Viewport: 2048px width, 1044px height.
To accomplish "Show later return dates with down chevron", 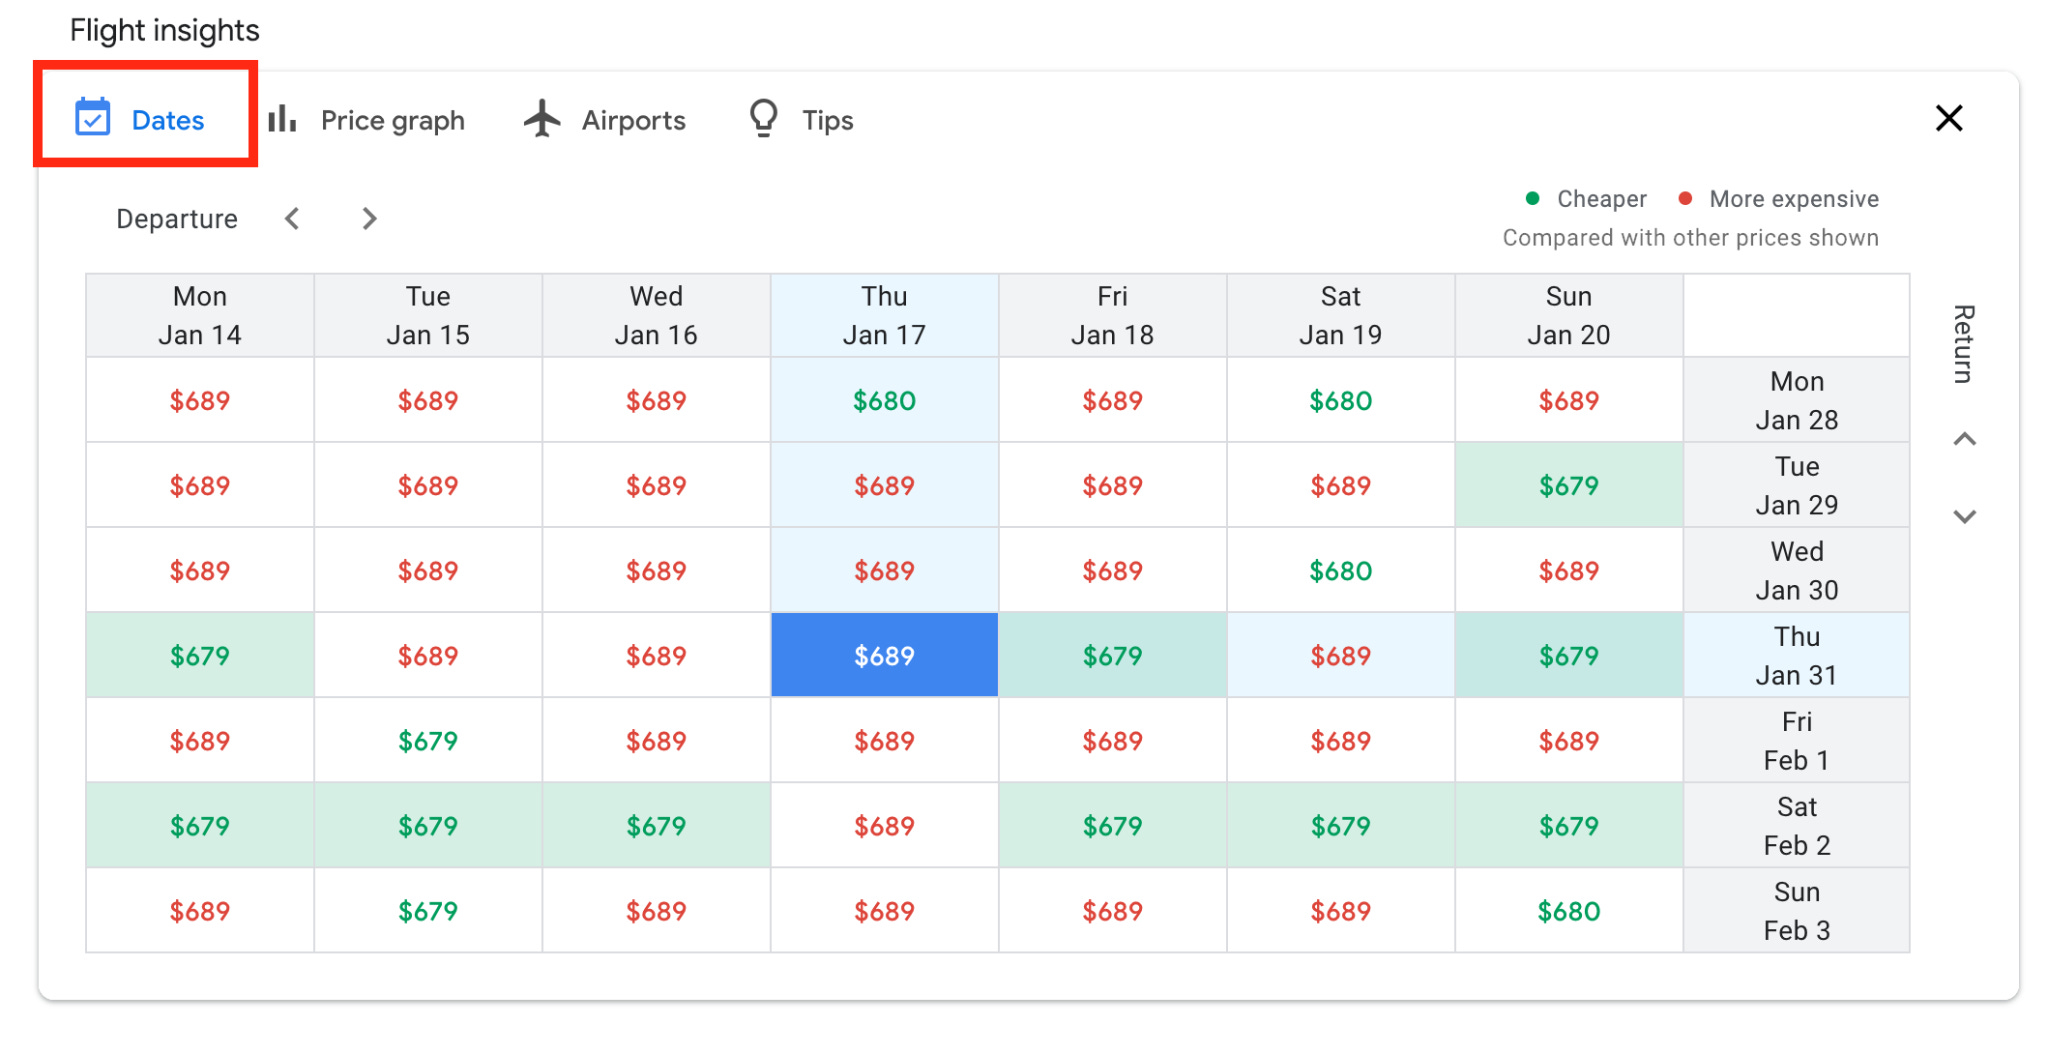I will point(1965,516).
